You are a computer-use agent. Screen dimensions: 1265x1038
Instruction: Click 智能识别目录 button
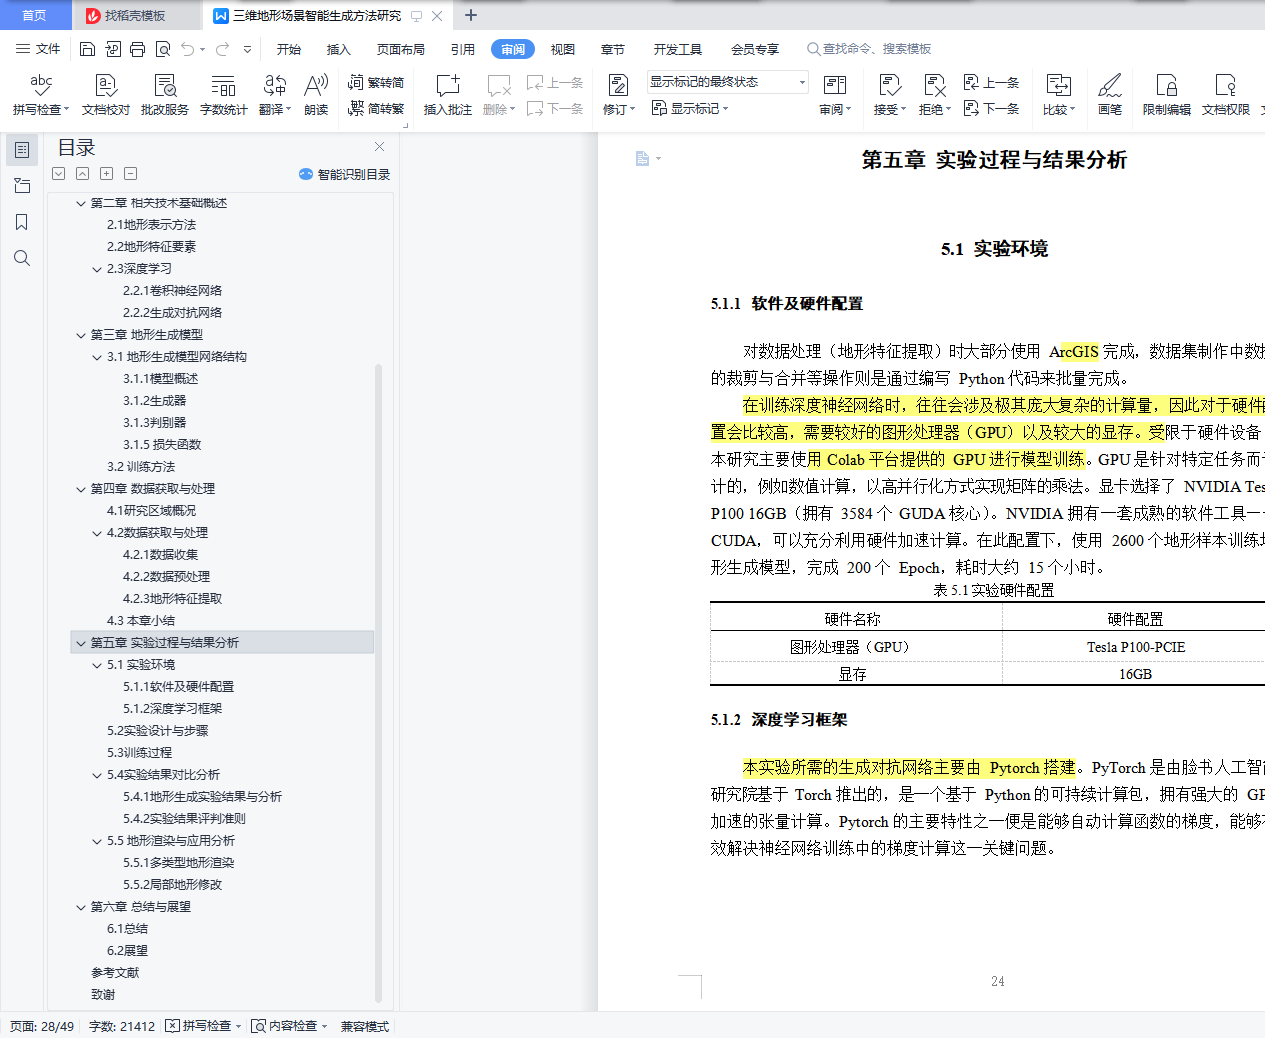click(x=344, y=174)
